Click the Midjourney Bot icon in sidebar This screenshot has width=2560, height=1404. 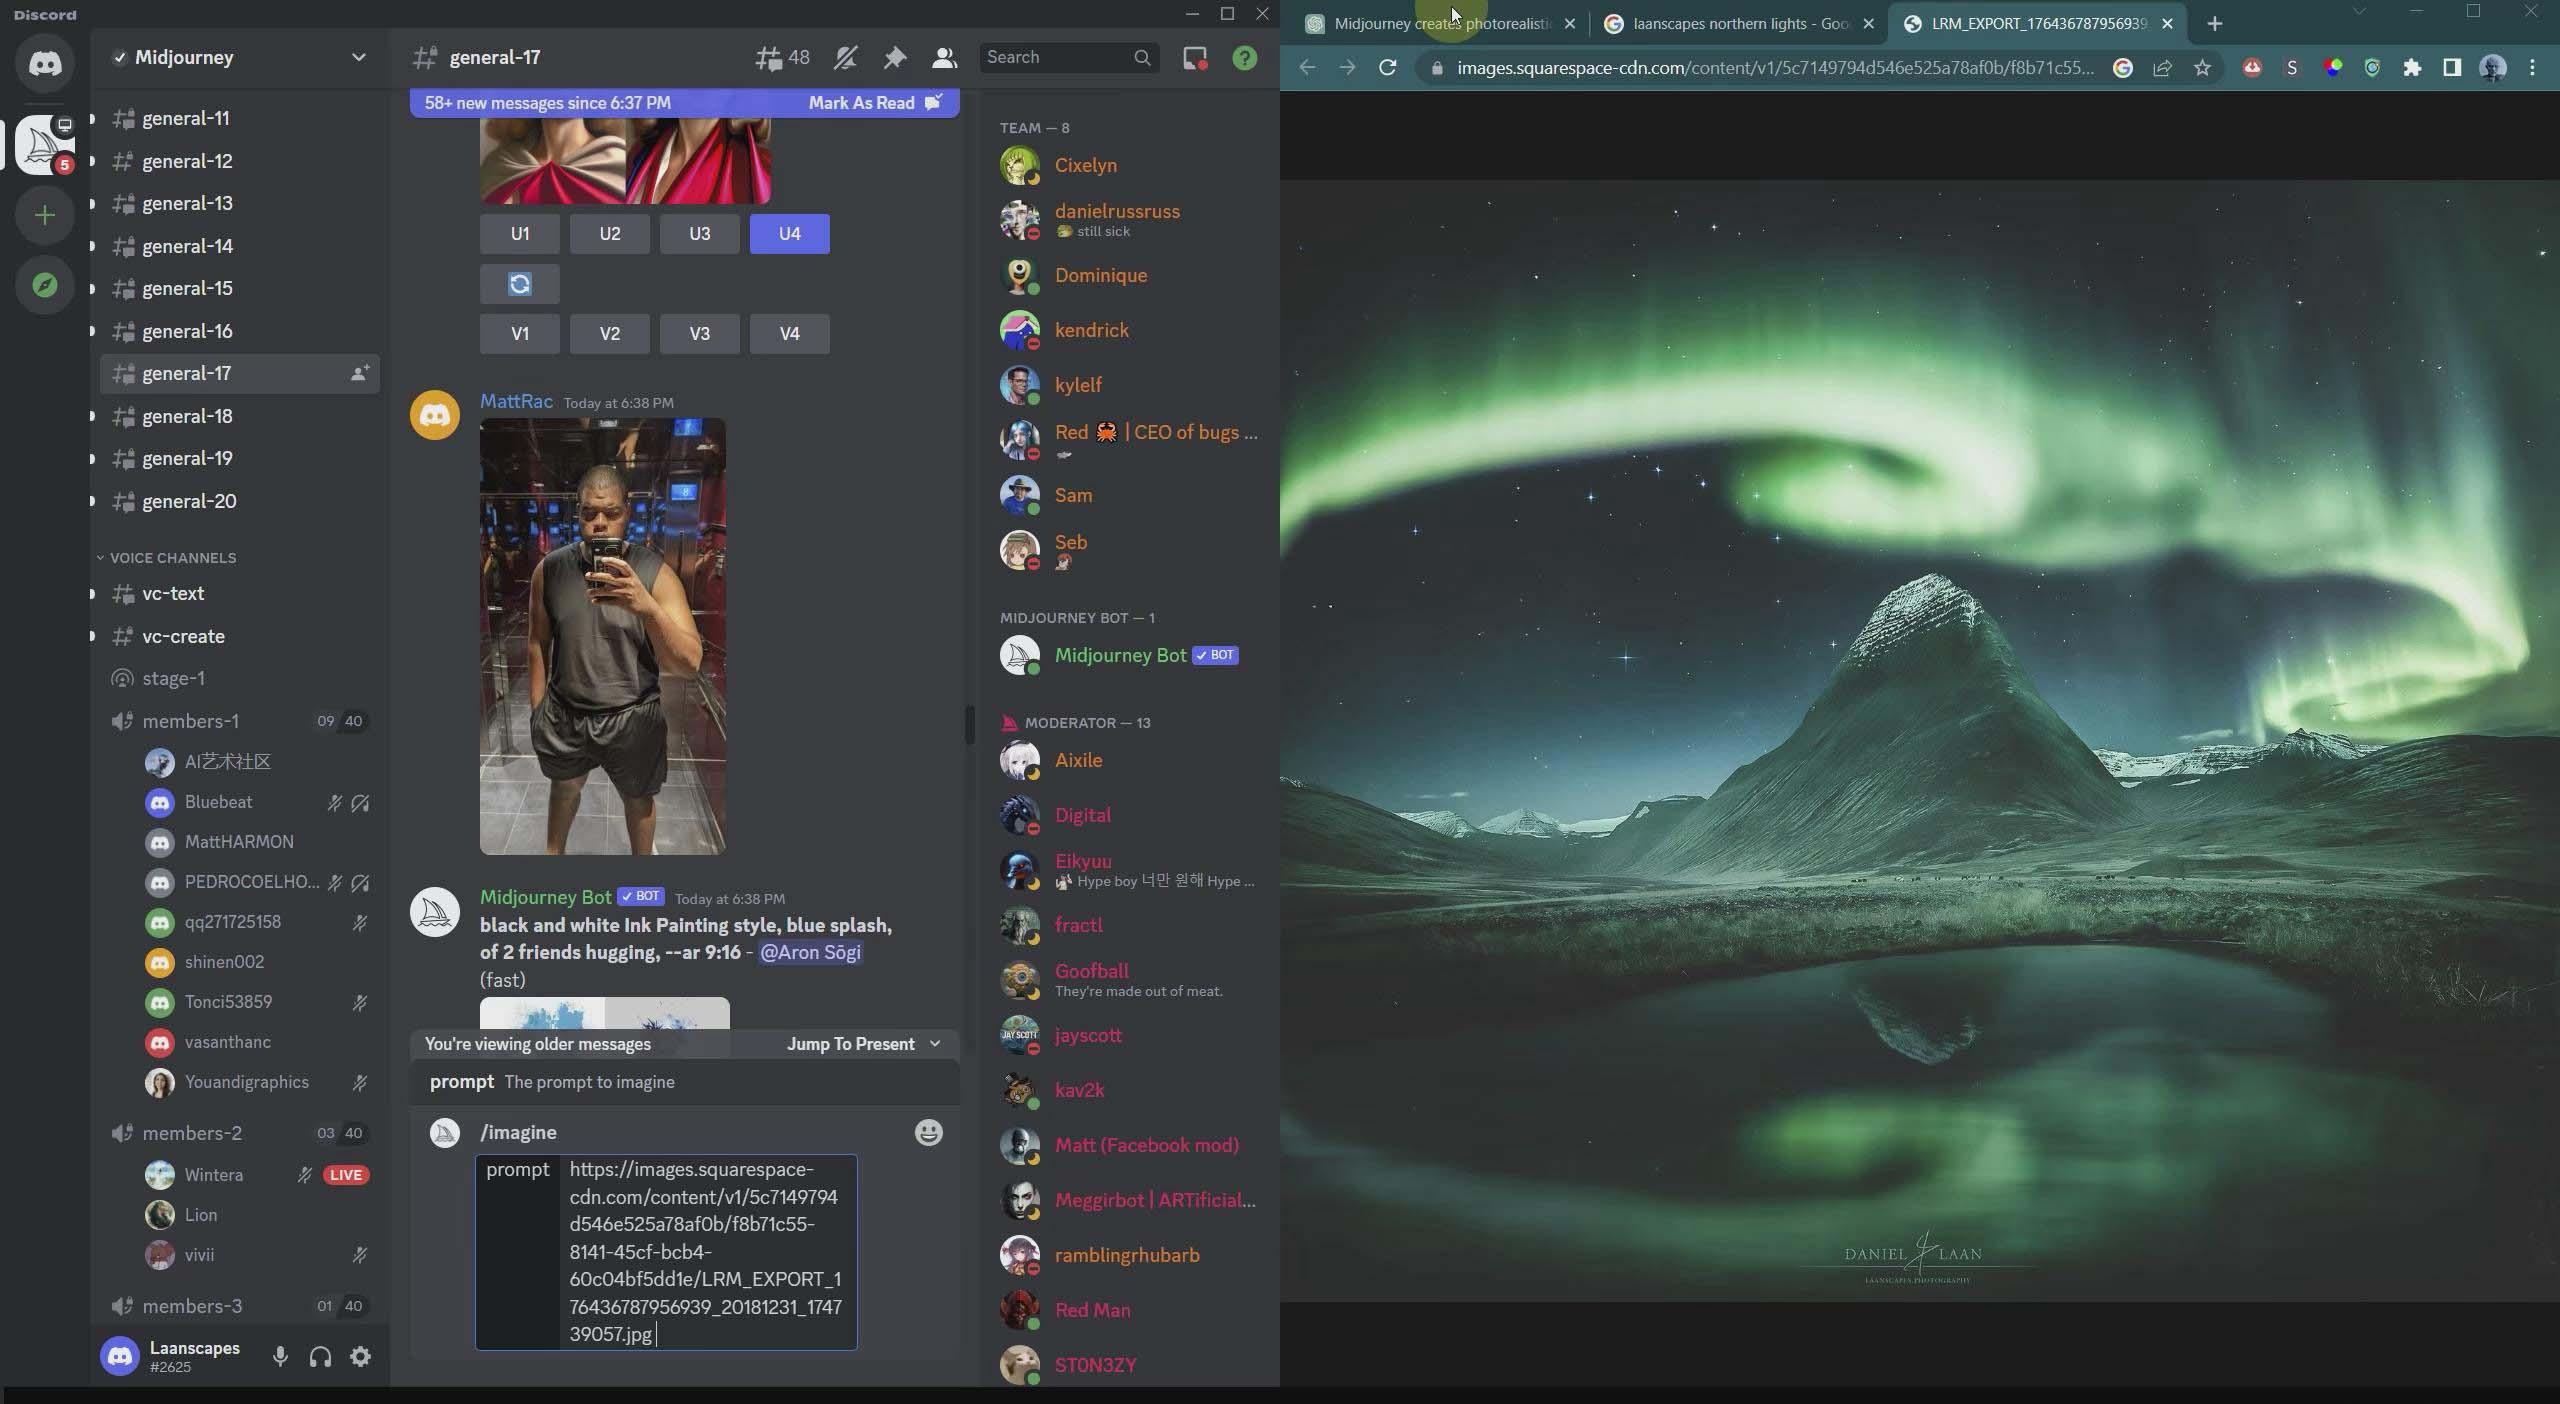1020,655
